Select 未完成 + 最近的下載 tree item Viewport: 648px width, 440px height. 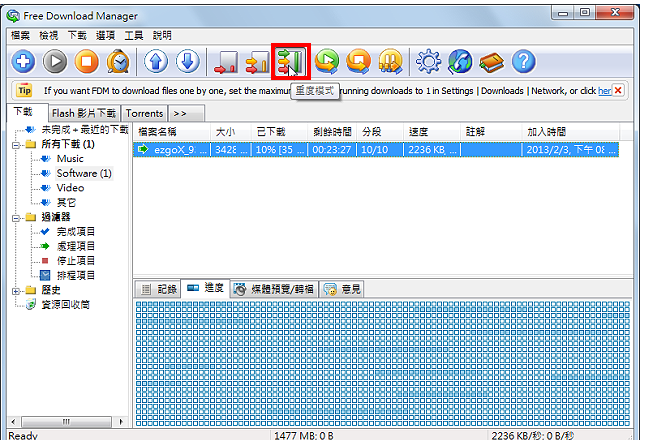85,130
